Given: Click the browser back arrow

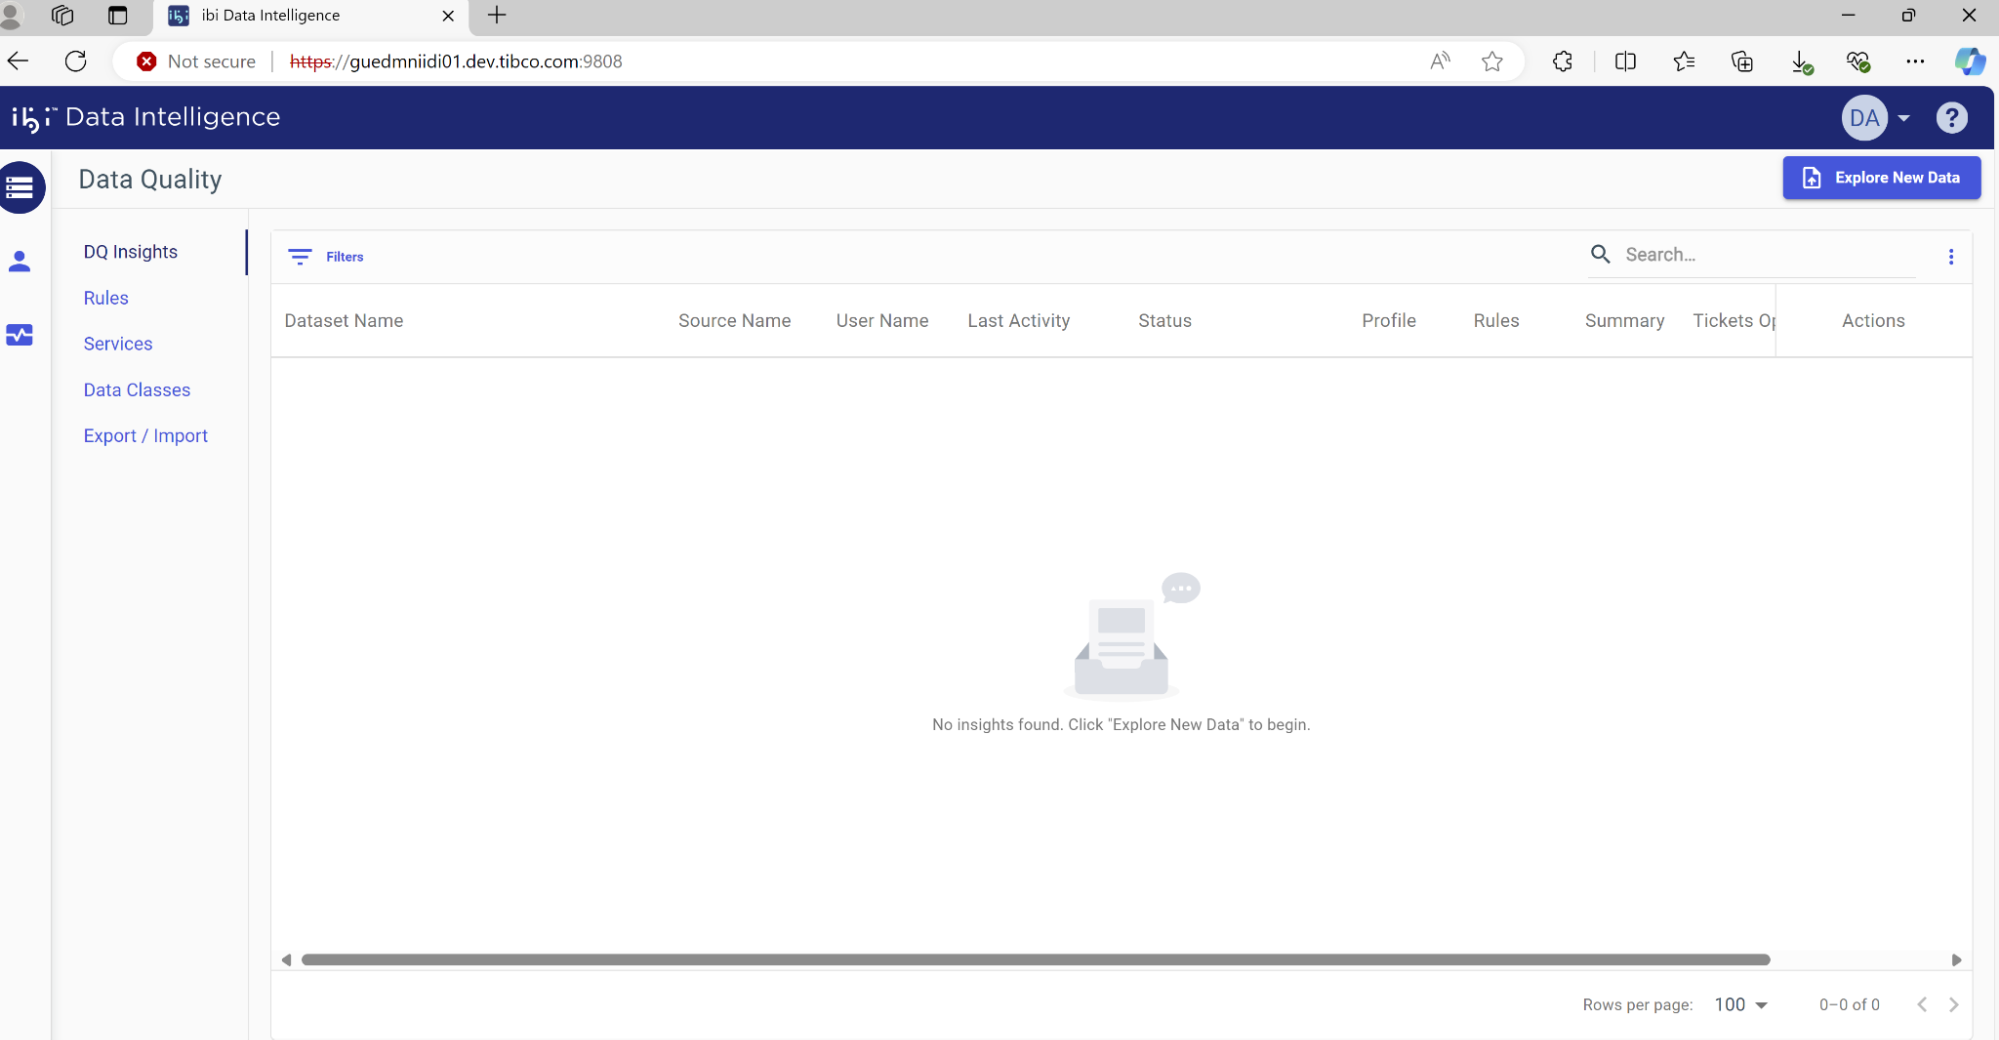Looking at the screenshot, I should pos(18,61).
